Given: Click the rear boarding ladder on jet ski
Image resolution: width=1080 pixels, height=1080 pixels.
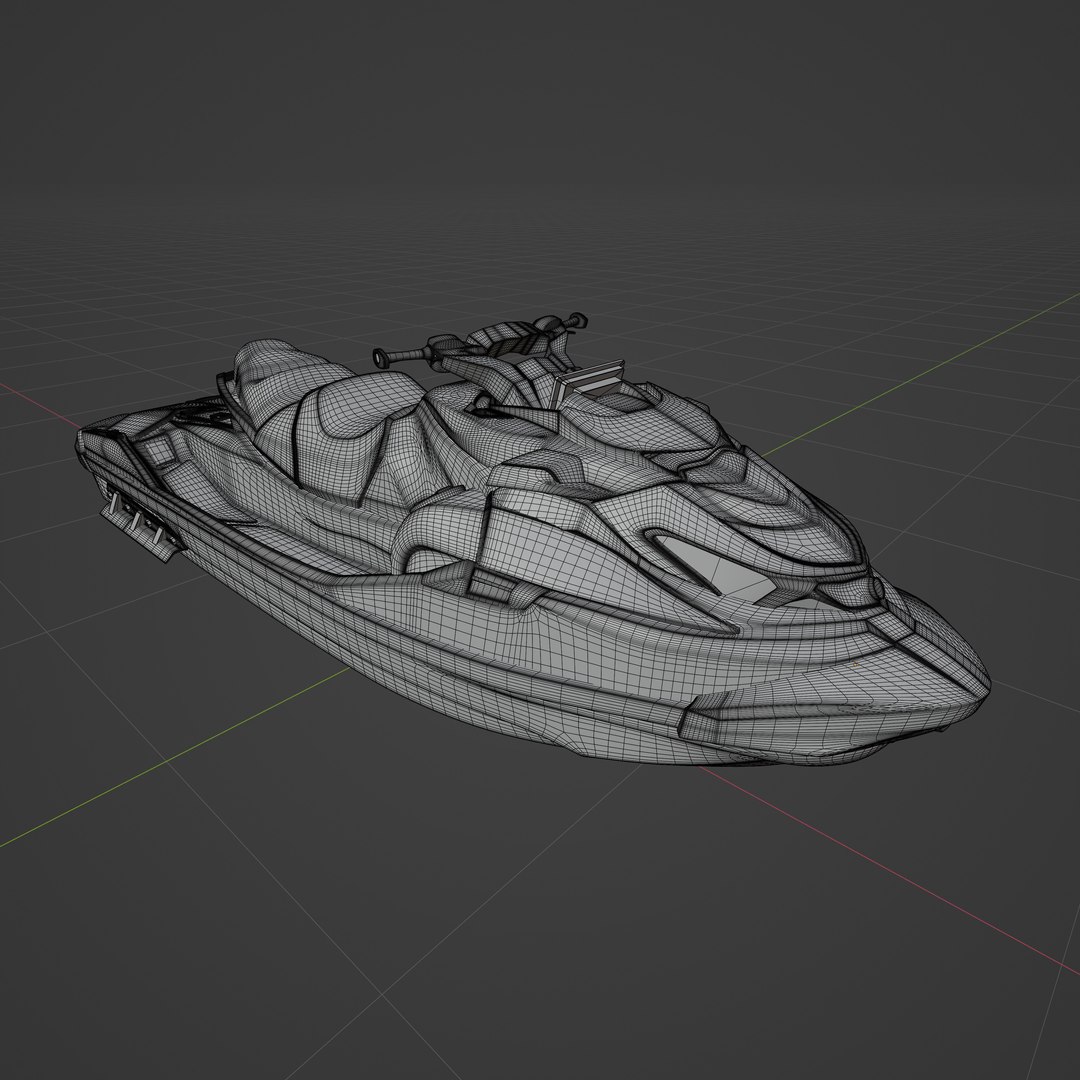Looking at the screenshot, I should tap(141, 525).
